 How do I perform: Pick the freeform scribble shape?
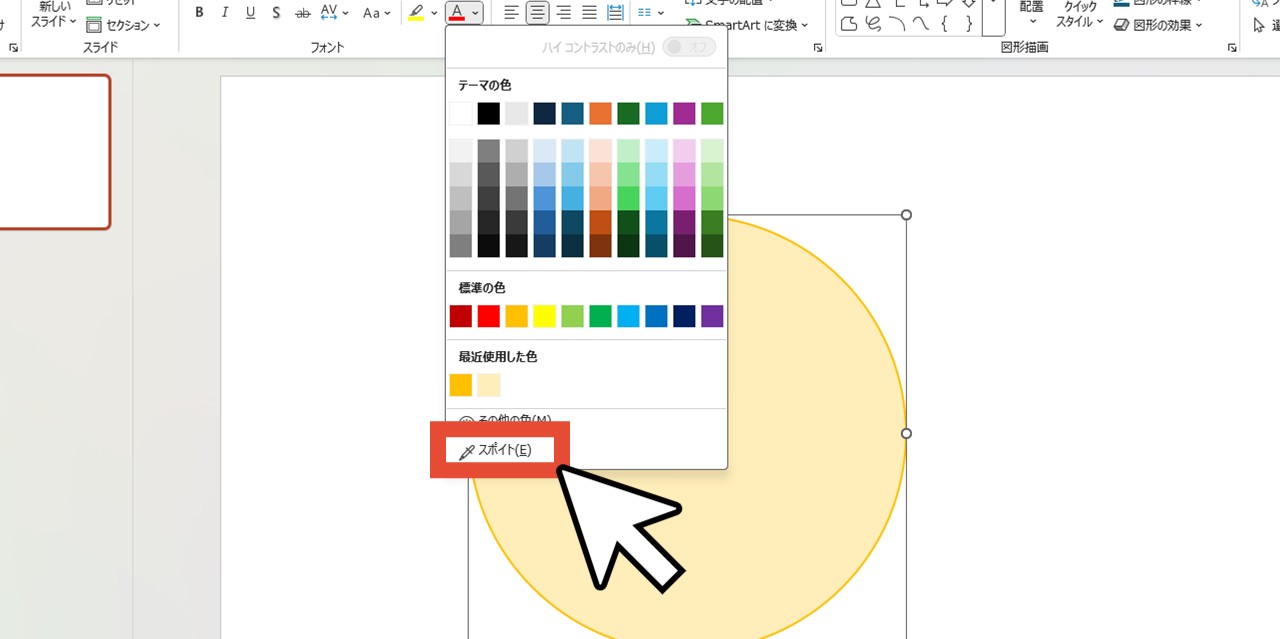point(873,24)
